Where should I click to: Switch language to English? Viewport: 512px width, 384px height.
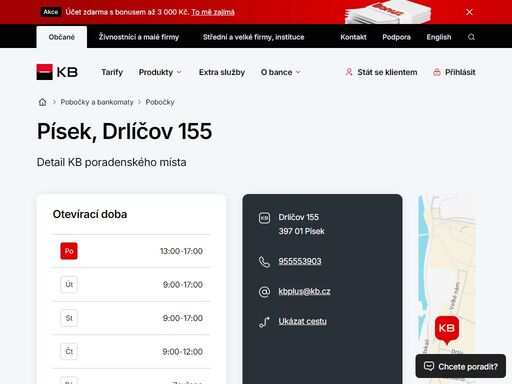(x=439, y=37)
